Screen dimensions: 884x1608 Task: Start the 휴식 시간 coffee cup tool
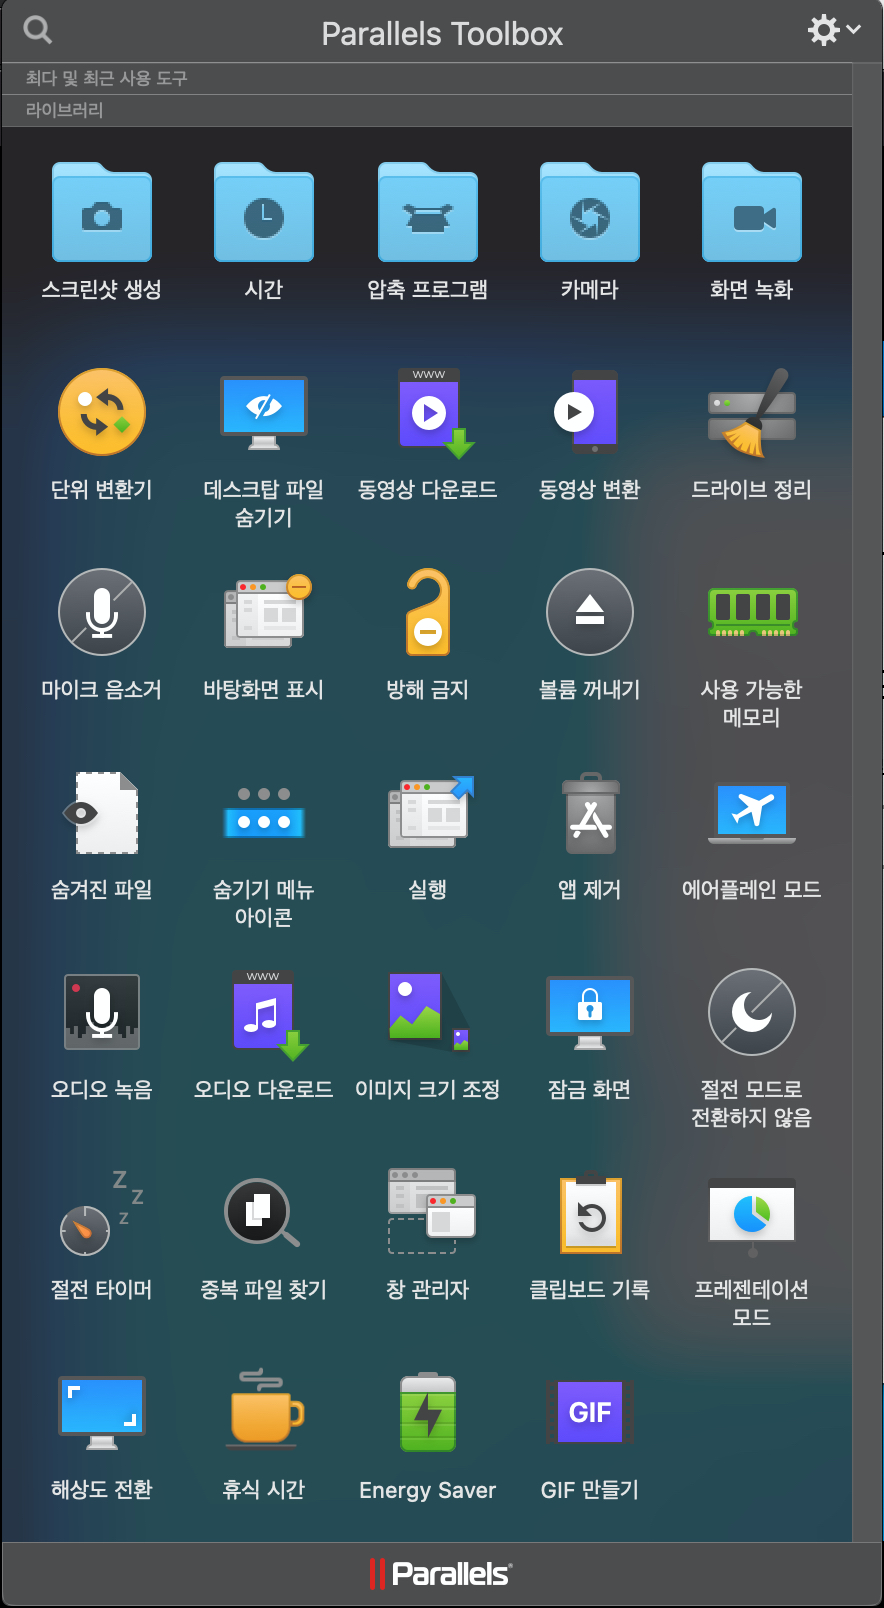pyautogui.click(x=264, y=1408)
